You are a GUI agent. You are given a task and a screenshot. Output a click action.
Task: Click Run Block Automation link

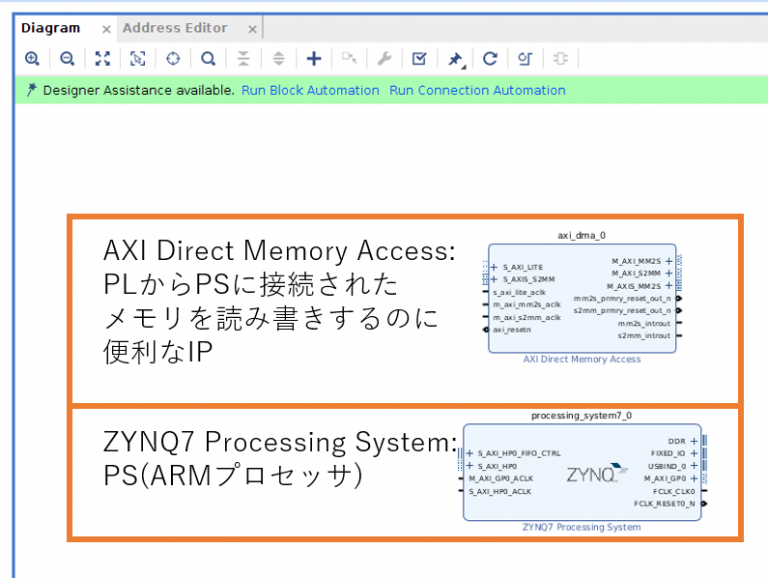[310, 90]
